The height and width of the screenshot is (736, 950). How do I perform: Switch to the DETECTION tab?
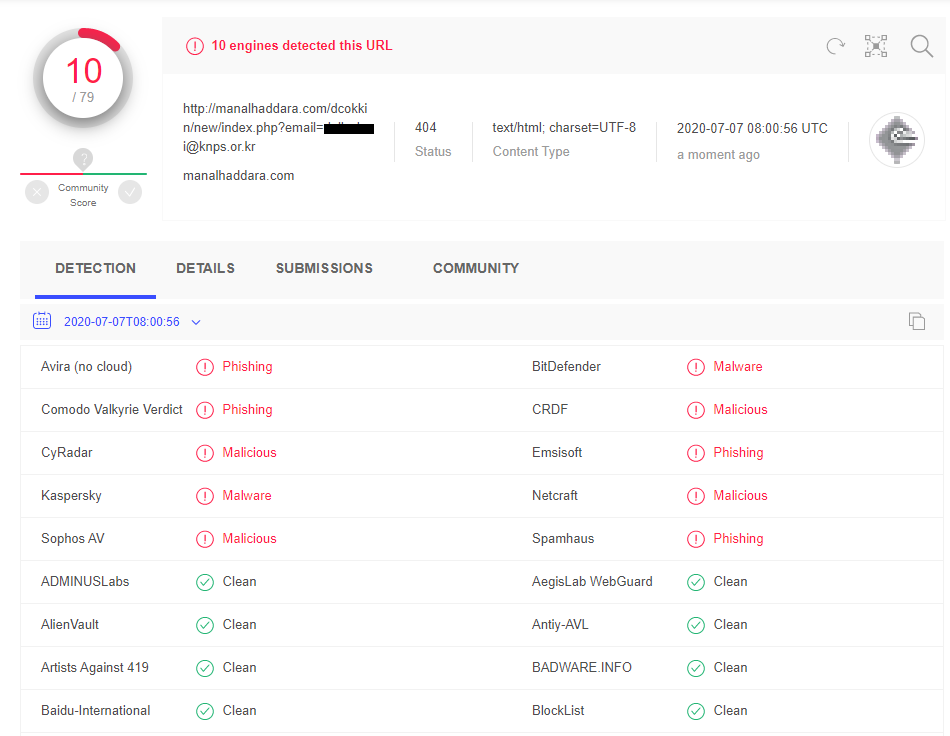95,268
